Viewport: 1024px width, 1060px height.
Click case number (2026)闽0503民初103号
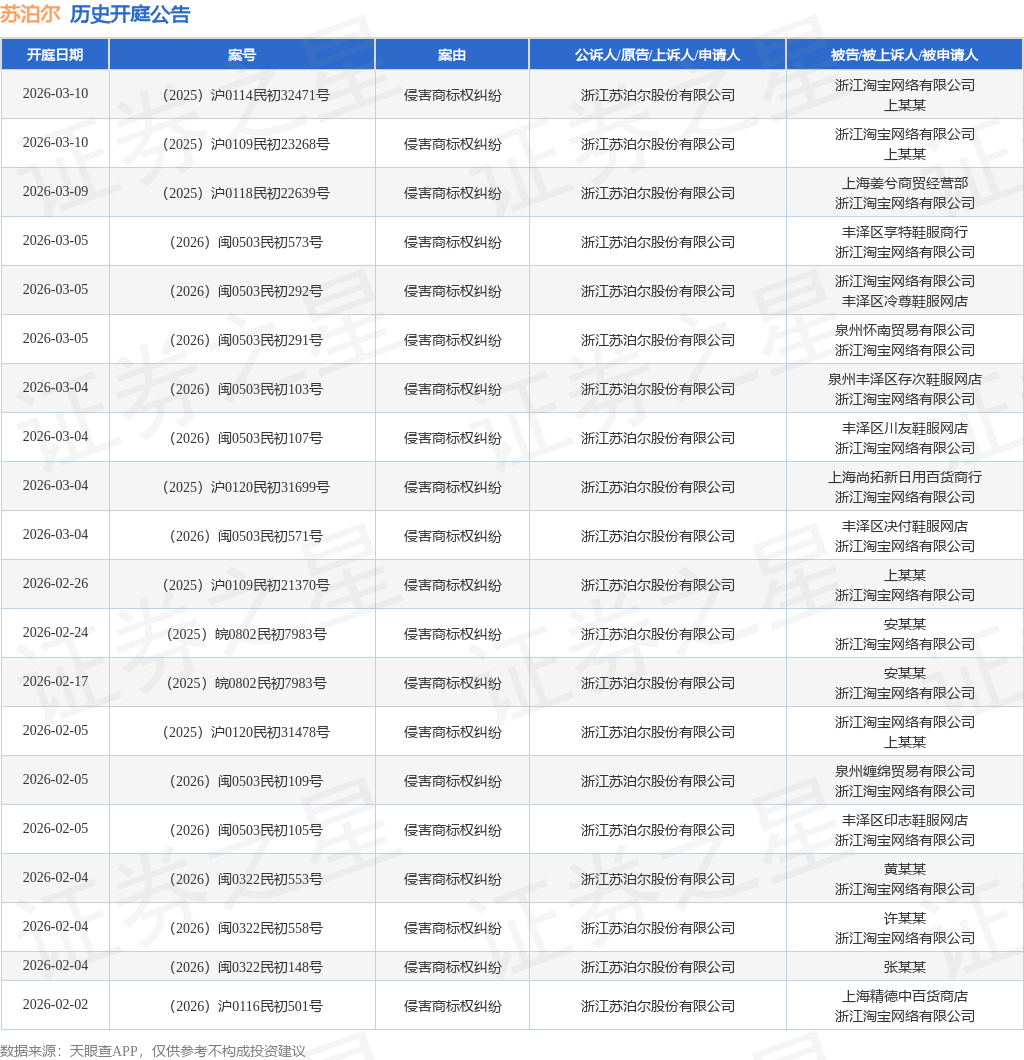(x=246, y=389)
